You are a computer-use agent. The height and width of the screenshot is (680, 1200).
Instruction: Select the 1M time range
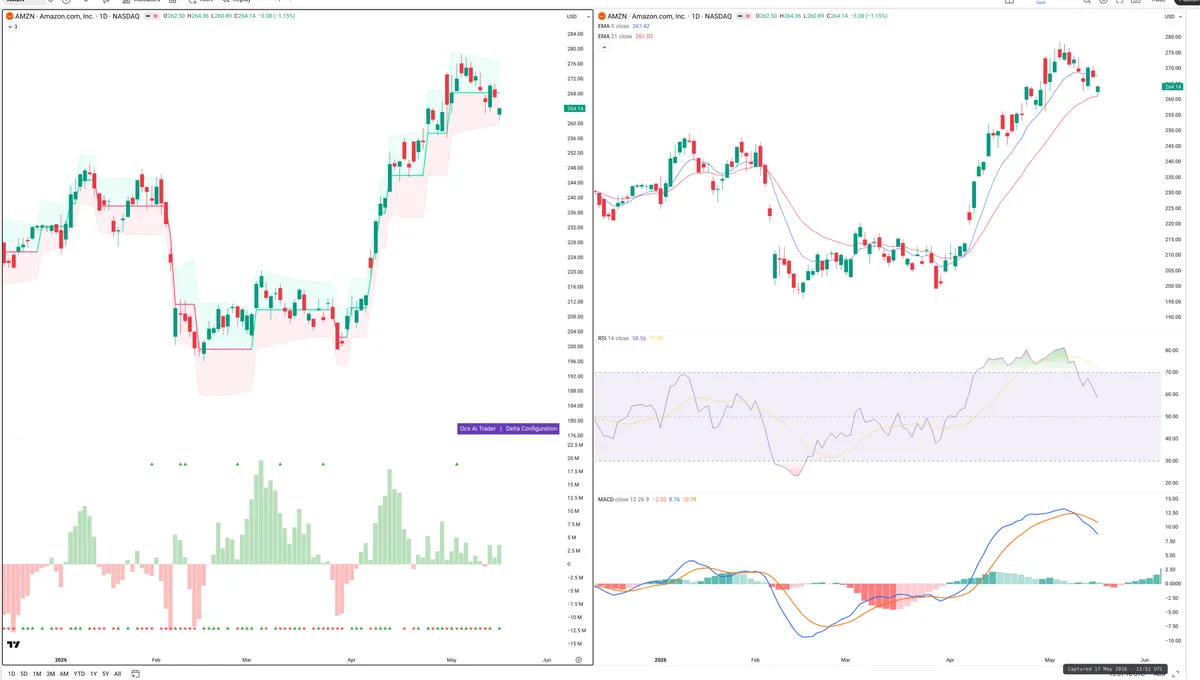pyautogui.click(x=37, y=674)
